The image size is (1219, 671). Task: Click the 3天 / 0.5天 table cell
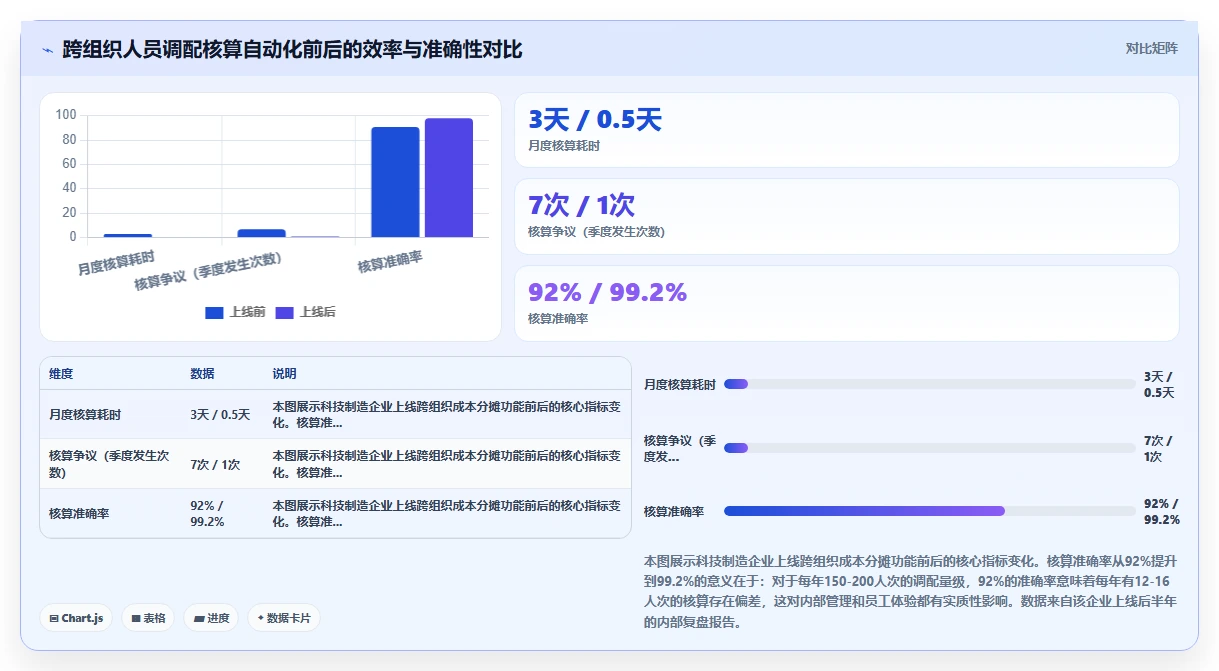point(223,414)
